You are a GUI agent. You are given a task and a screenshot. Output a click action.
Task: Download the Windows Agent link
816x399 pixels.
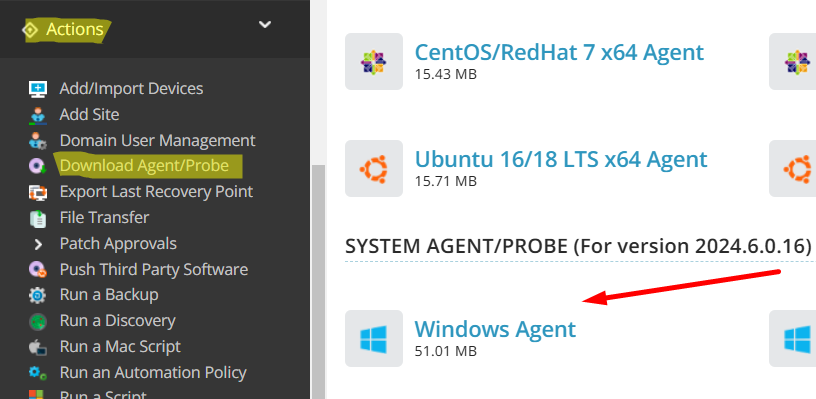495,329
